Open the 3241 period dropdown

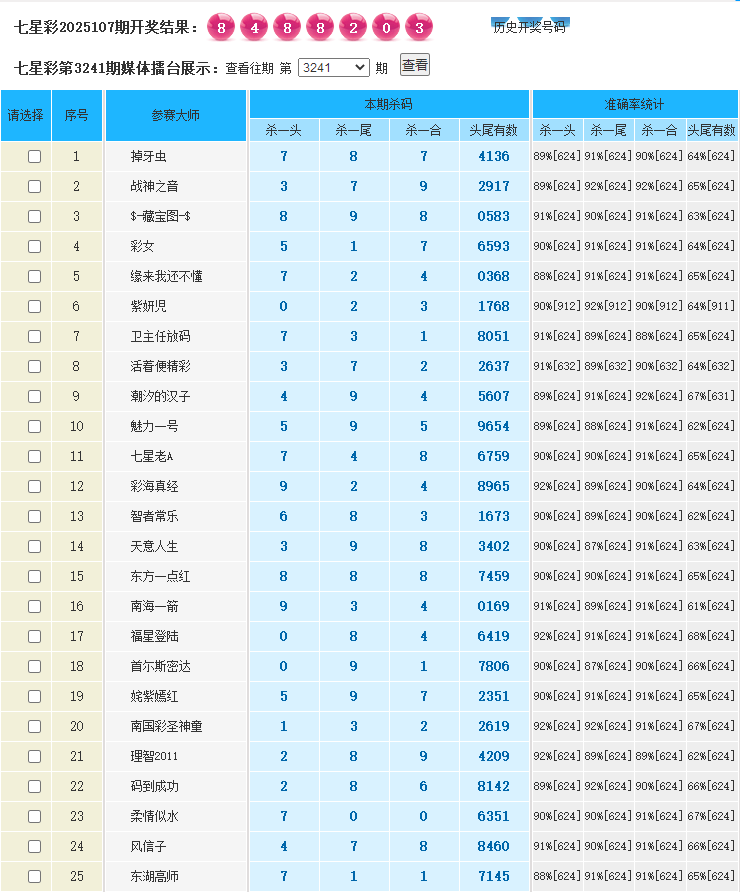click(333, 67)
